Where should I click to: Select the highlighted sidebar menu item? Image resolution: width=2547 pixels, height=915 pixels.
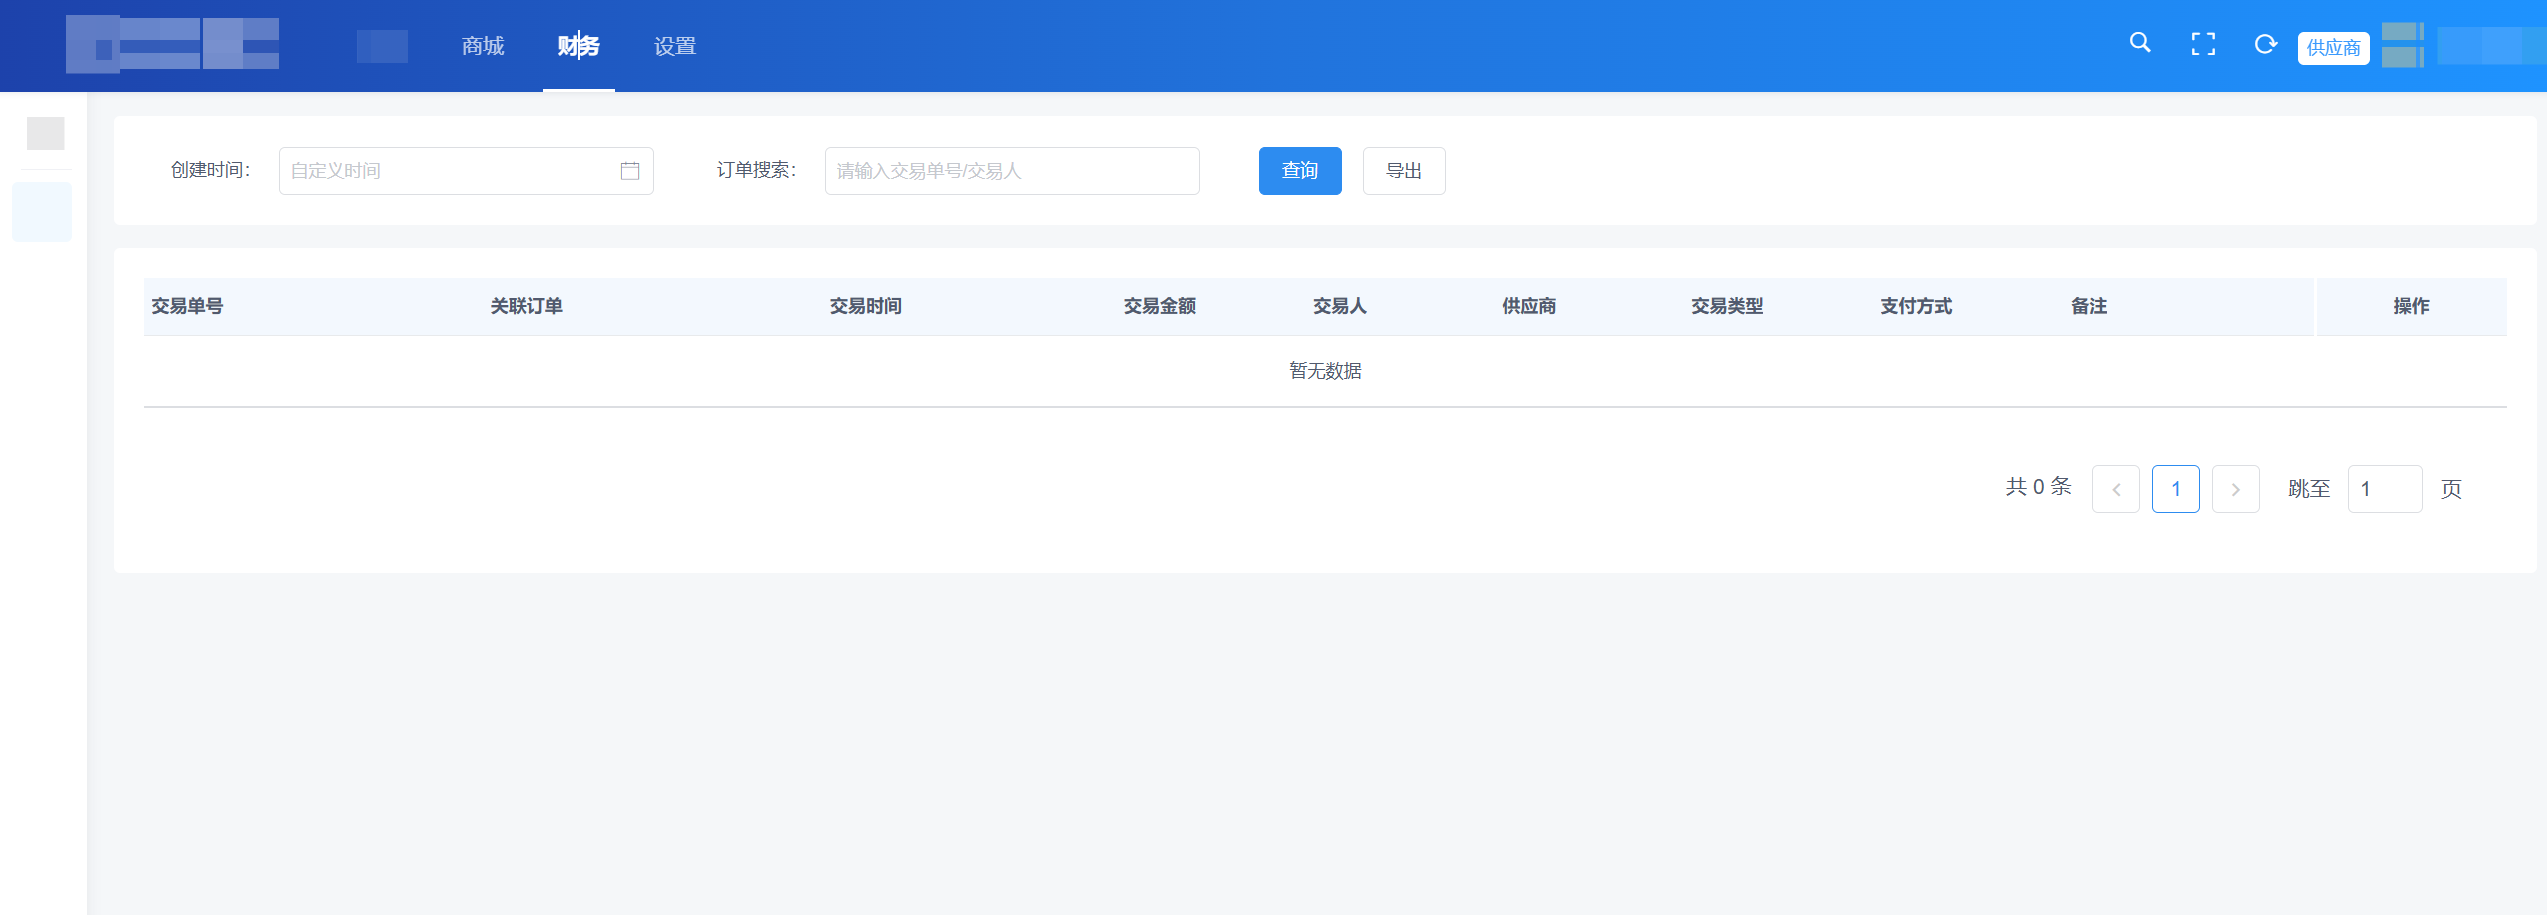click(42, 212)
